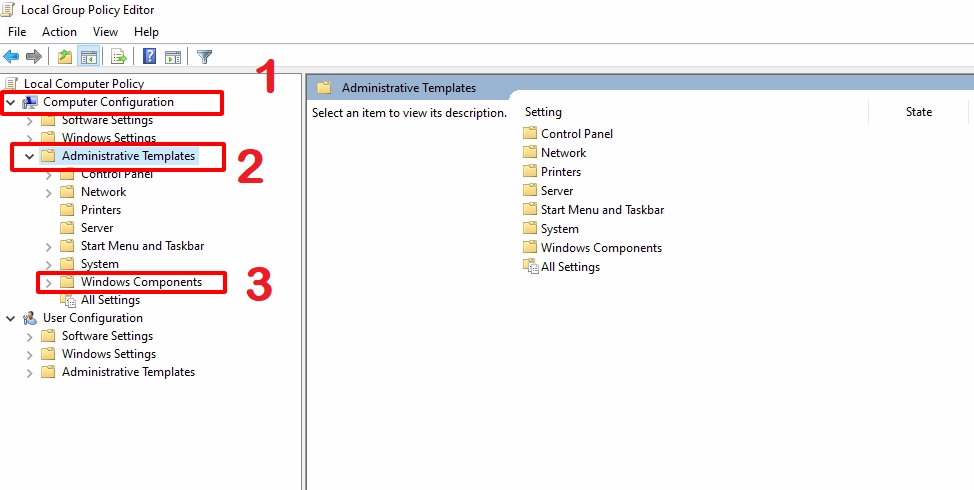This screenshot has height=490, width=974.
Task: Open the File menu
Action: [x=17, y=32]
